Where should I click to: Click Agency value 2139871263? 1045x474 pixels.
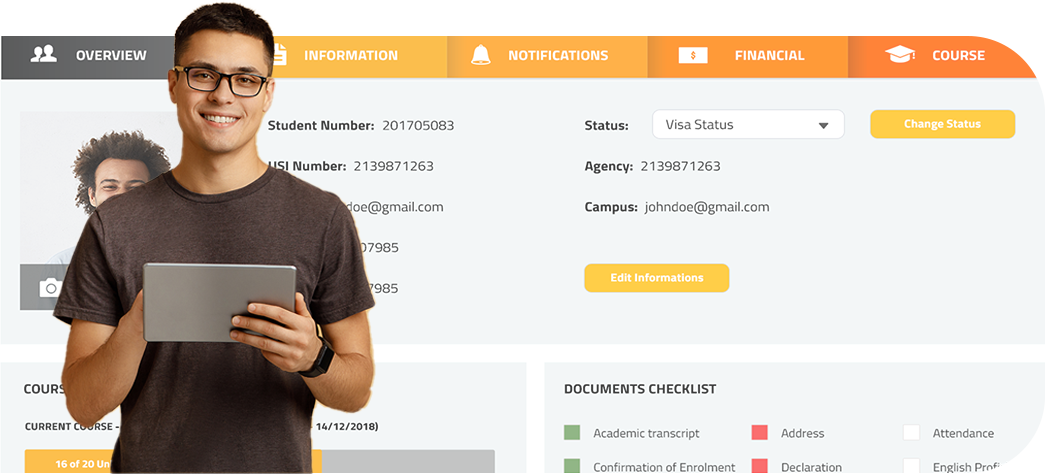680,166
